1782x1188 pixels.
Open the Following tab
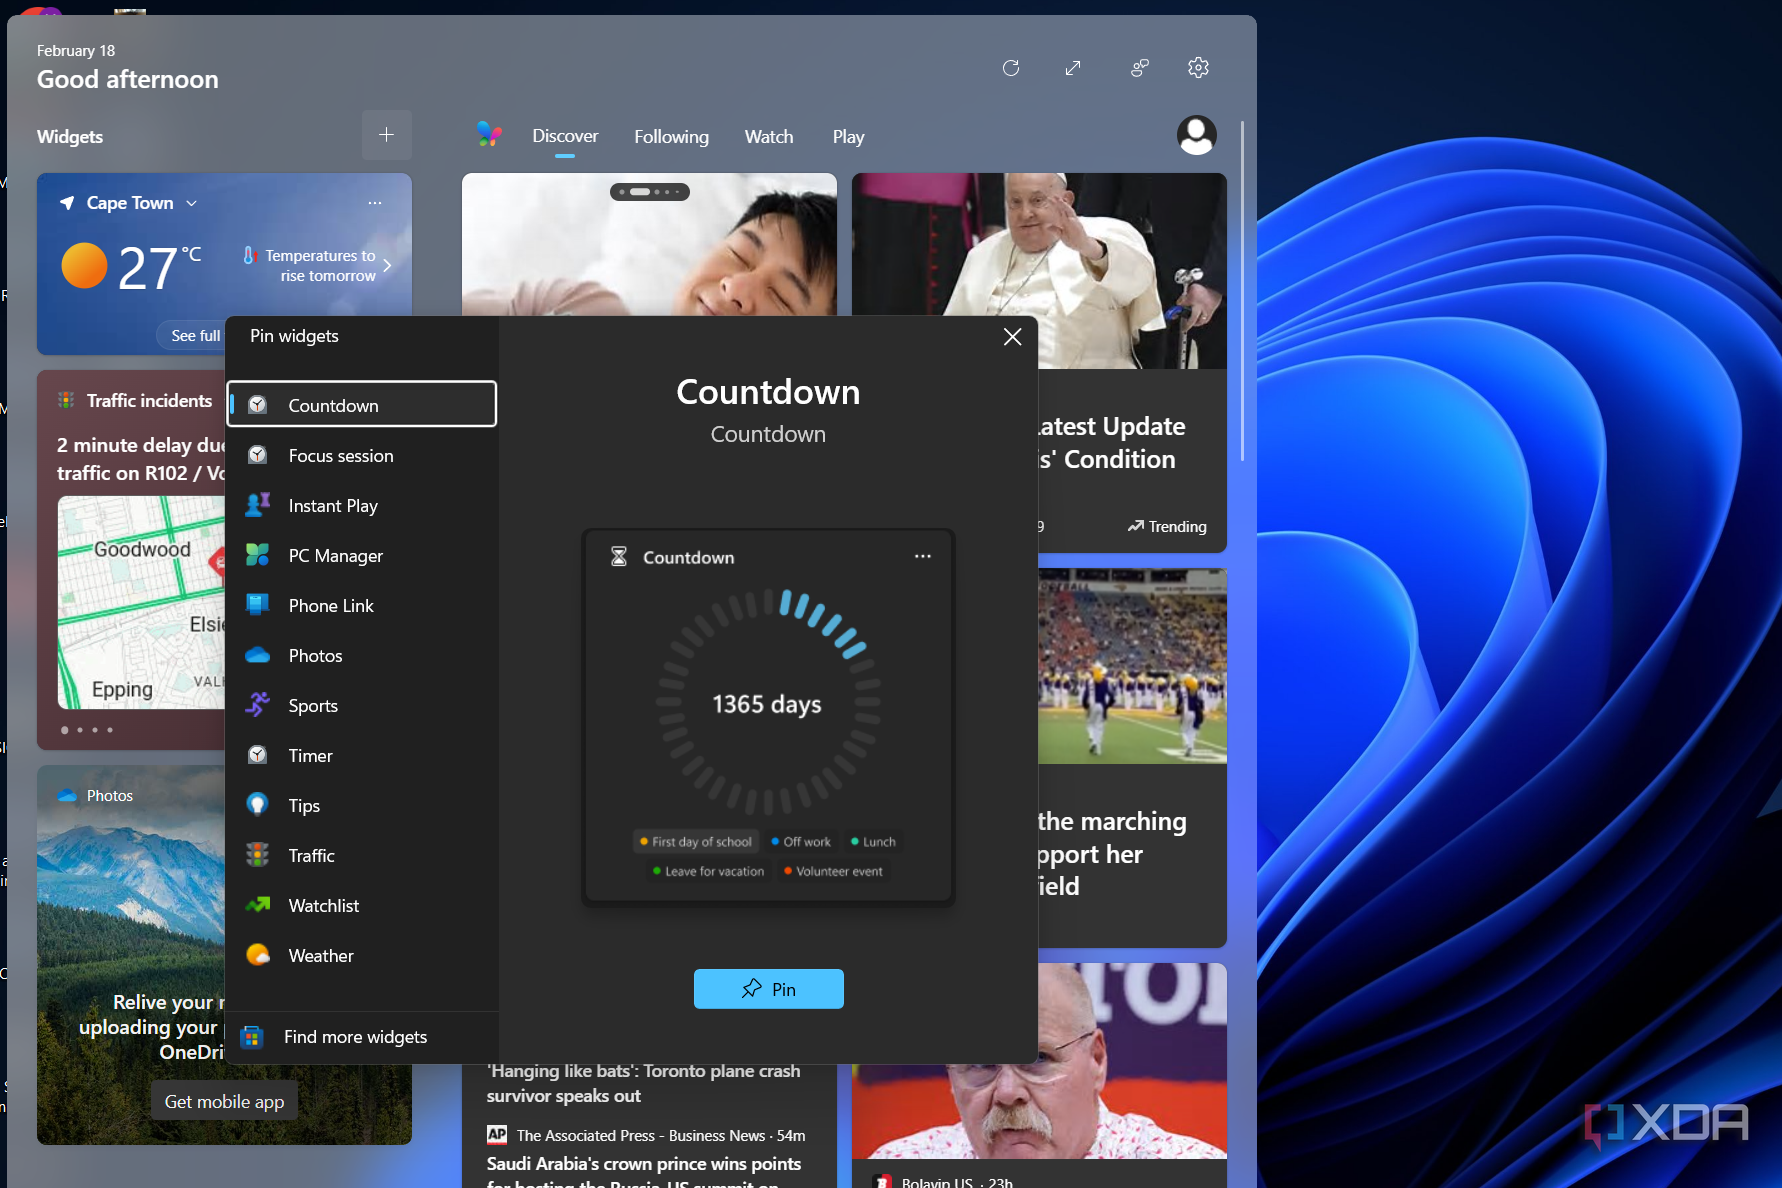tap(671, 137)
